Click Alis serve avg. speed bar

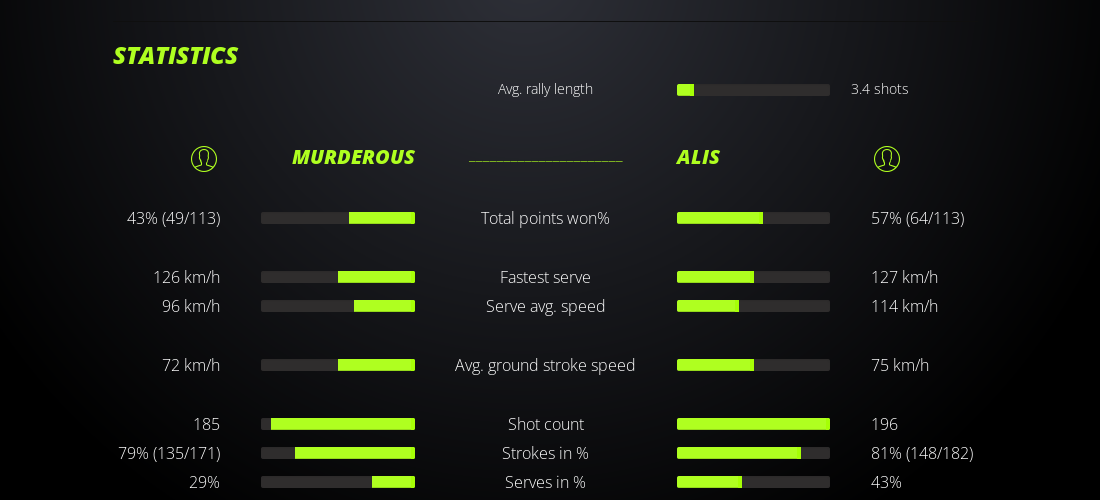tap(753, 306)
